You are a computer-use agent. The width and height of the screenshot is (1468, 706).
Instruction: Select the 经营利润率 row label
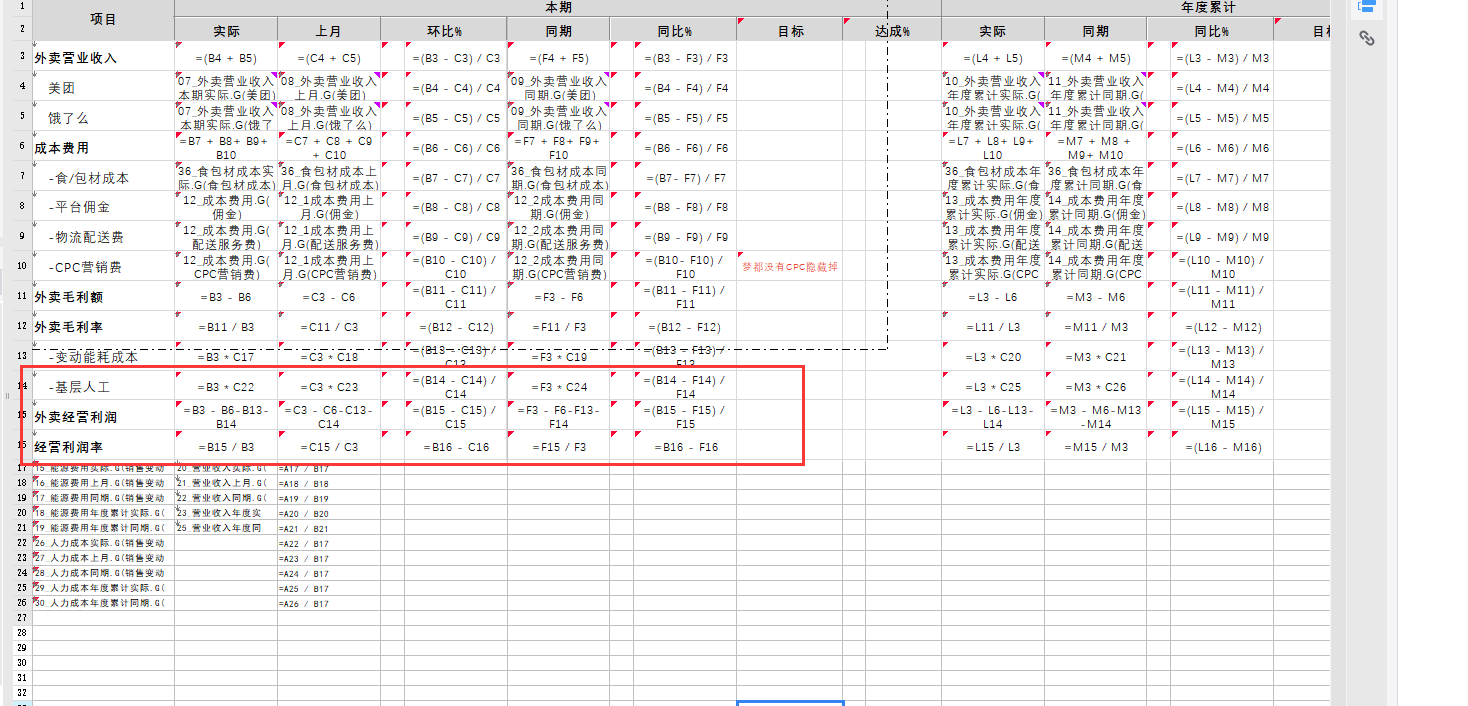104,446
